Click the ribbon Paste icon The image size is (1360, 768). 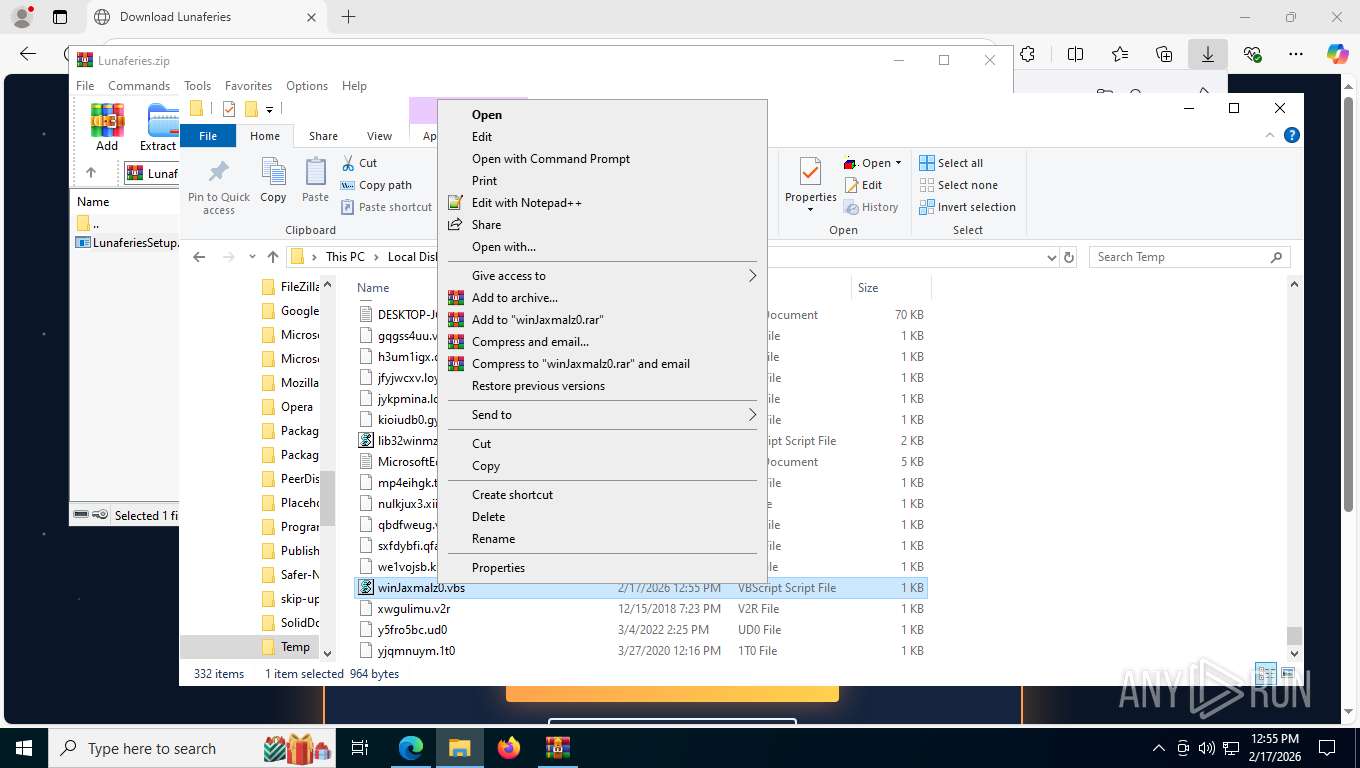pyautogui.click(x=315, y=180)
